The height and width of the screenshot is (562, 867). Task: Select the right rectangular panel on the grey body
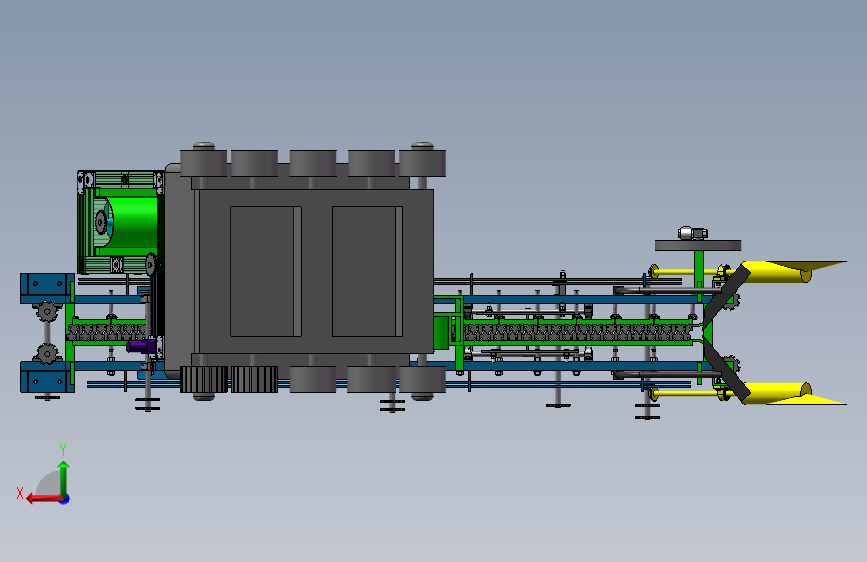tap(367, 271)
